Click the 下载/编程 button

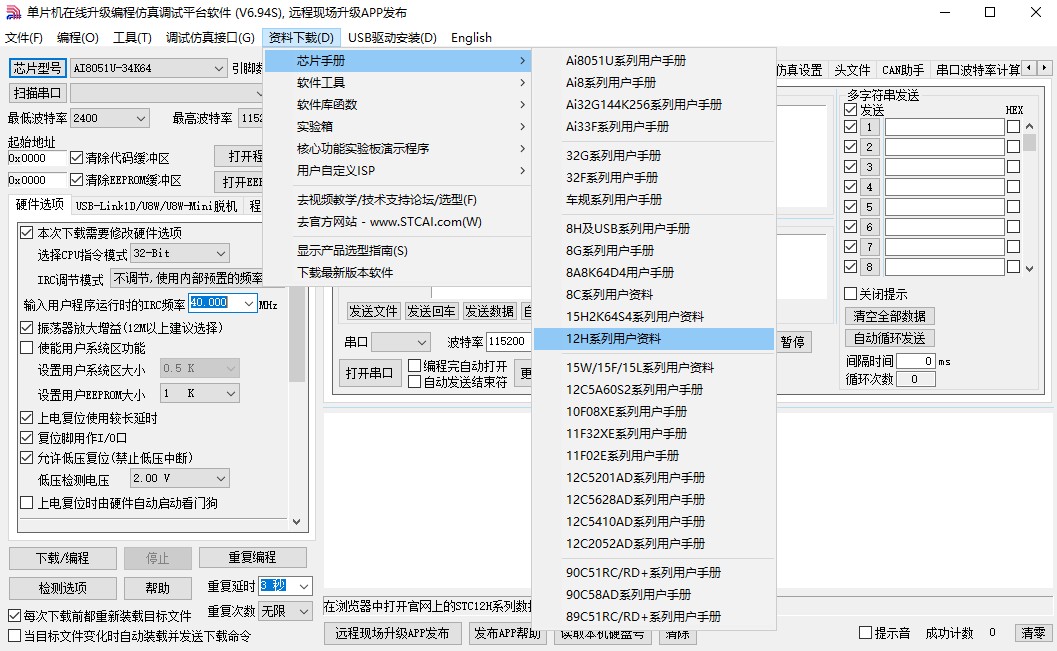tap(63, 558)
